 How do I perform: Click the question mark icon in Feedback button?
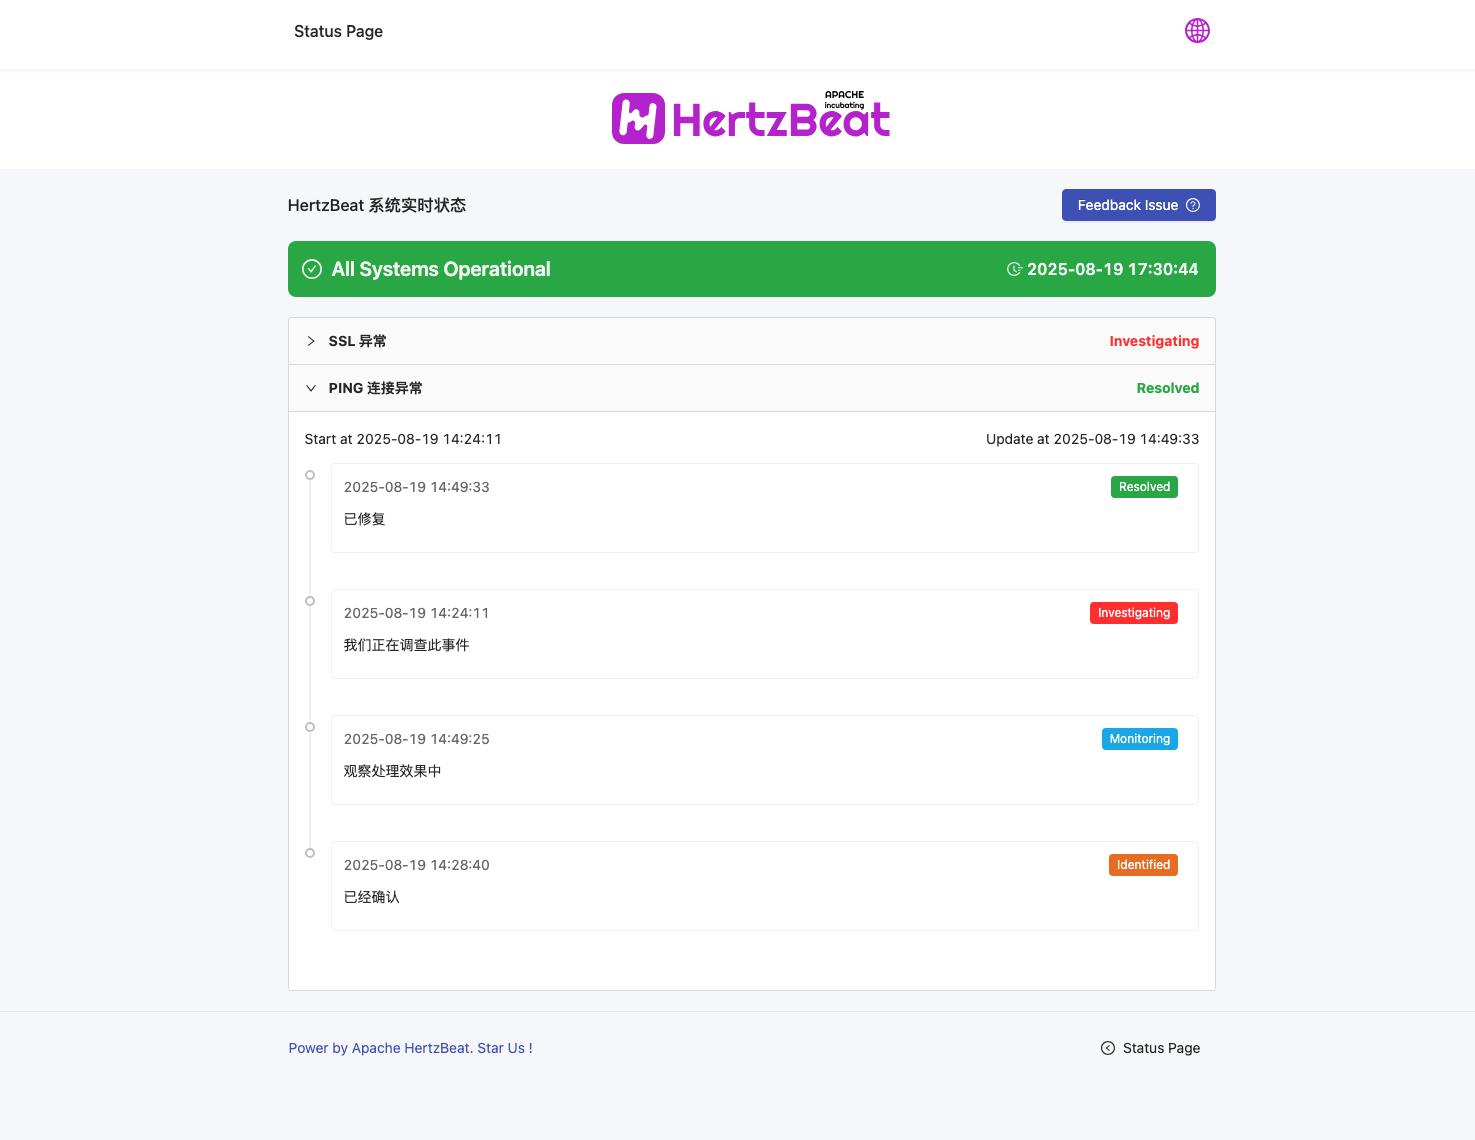point(1193,205)
